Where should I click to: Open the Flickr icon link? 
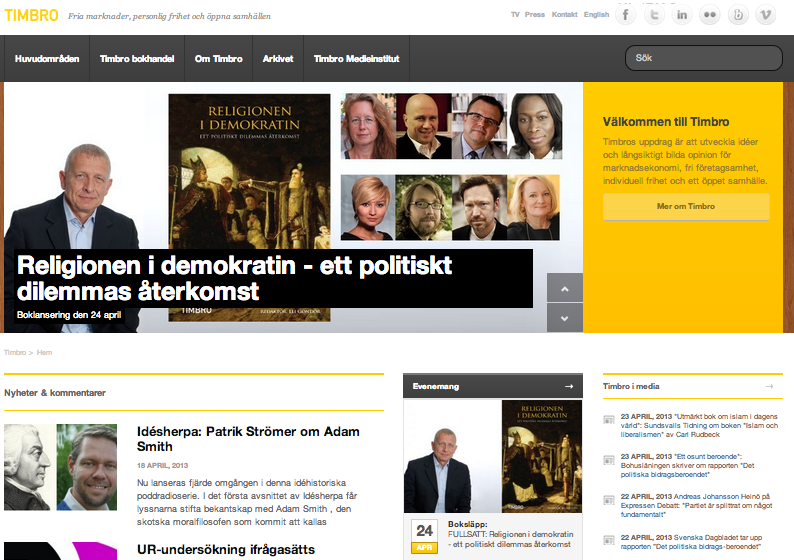point(710,15)
